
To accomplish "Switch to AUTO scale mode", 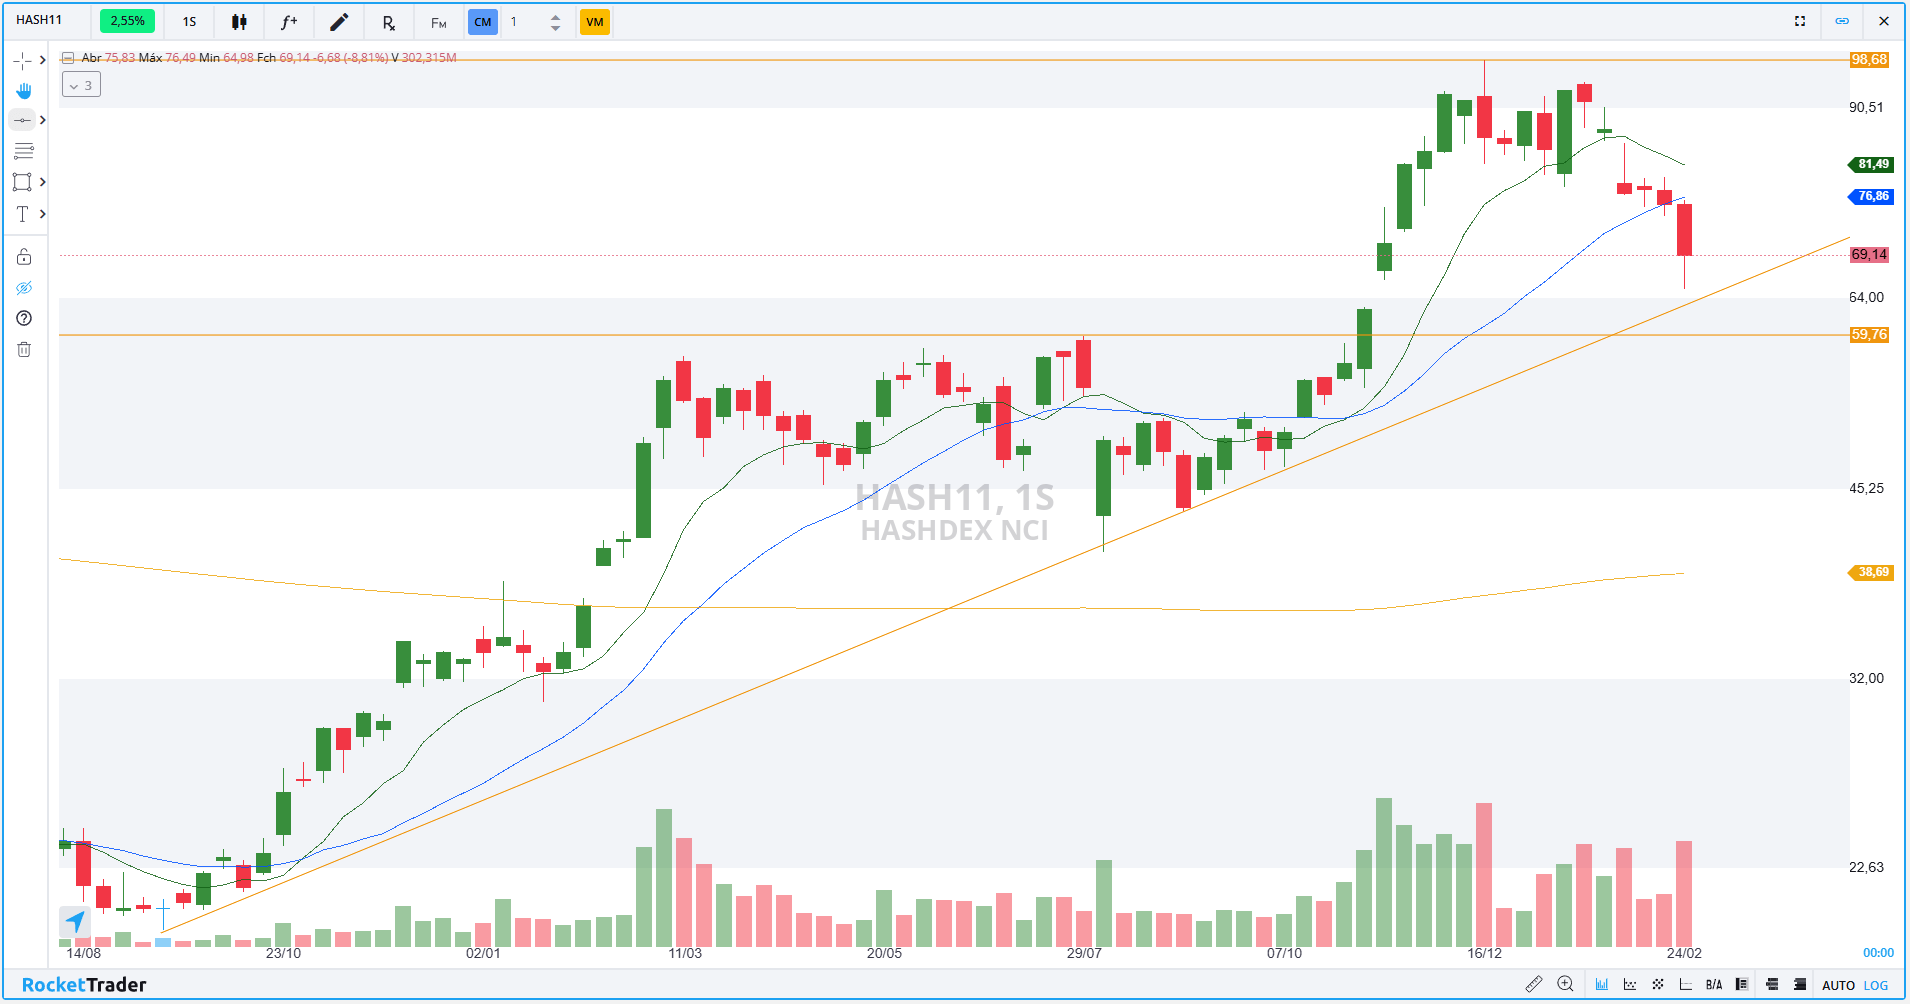I will point(1839,985).
